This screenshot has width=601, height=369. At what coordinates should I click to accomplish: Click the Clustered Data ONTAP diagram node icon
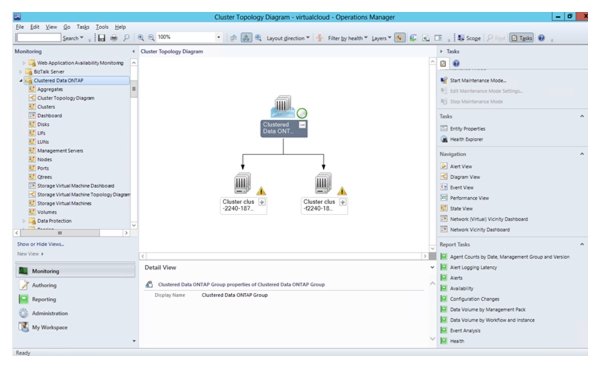point(283,106)
